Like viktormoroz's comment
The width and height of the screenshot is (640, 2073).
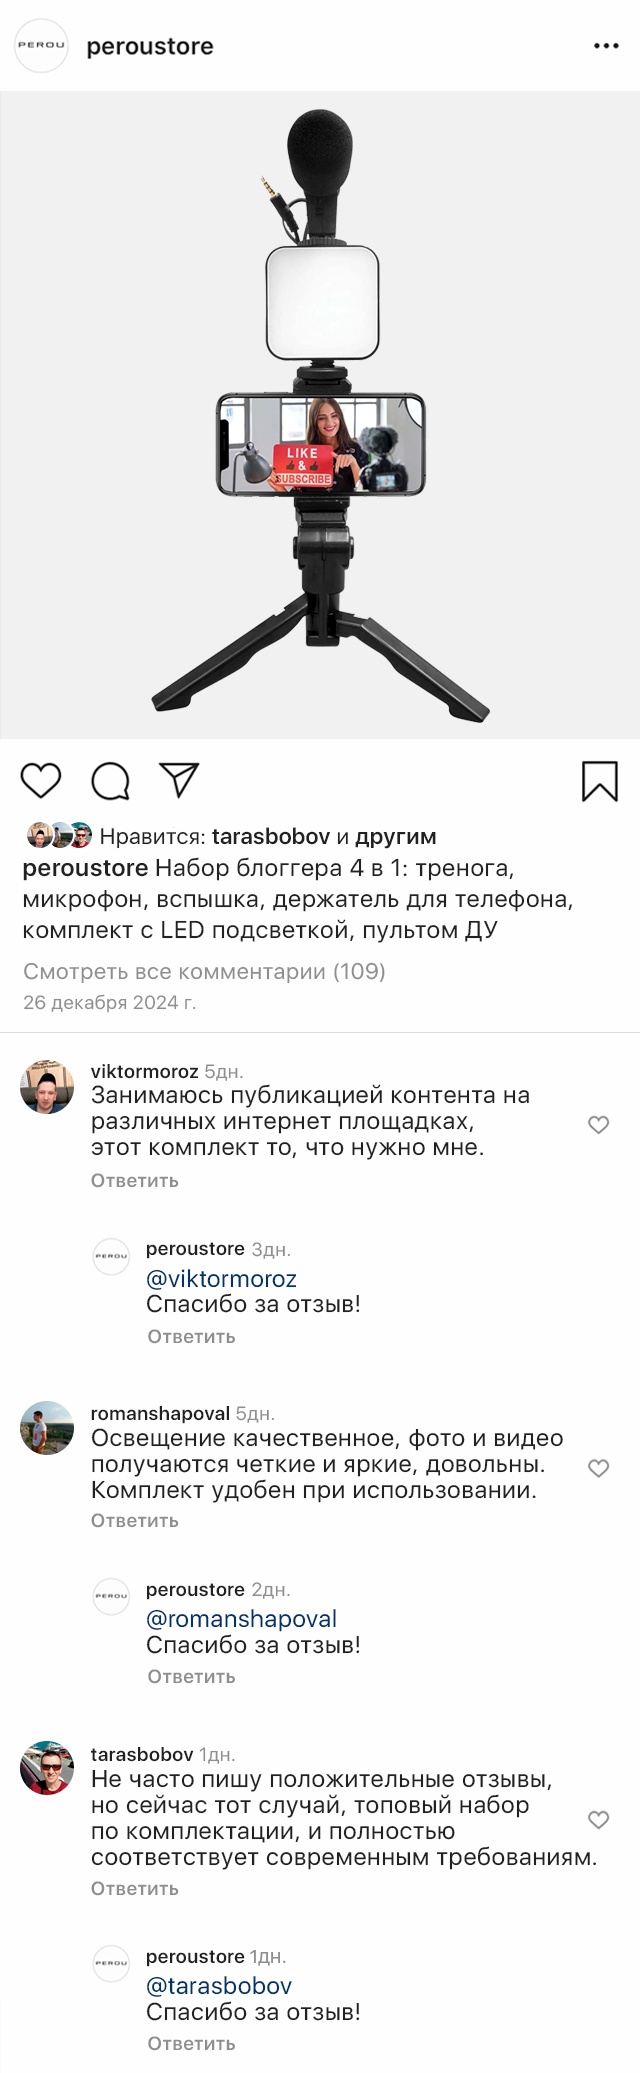pos(598,1125)
